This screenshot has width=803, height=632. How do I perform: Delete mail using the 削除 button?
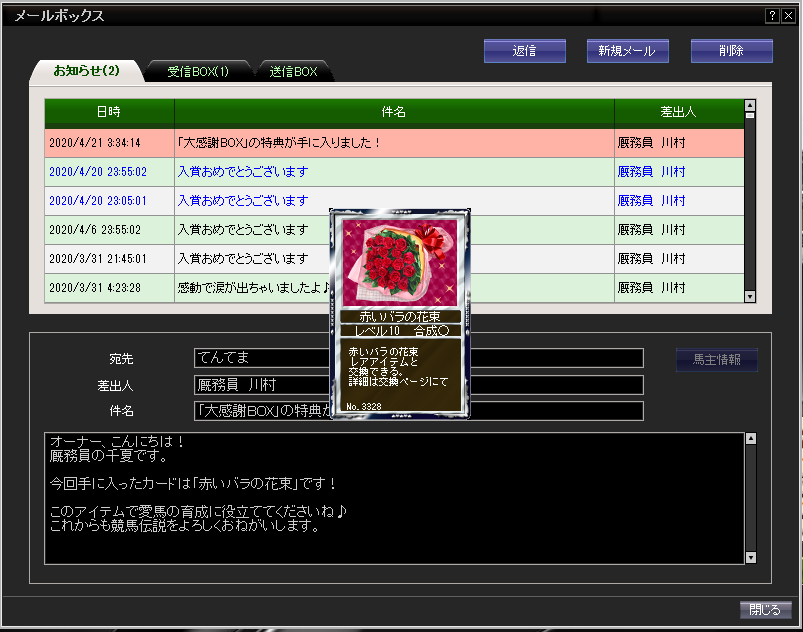pyautogui.click(x=732, y=51)
